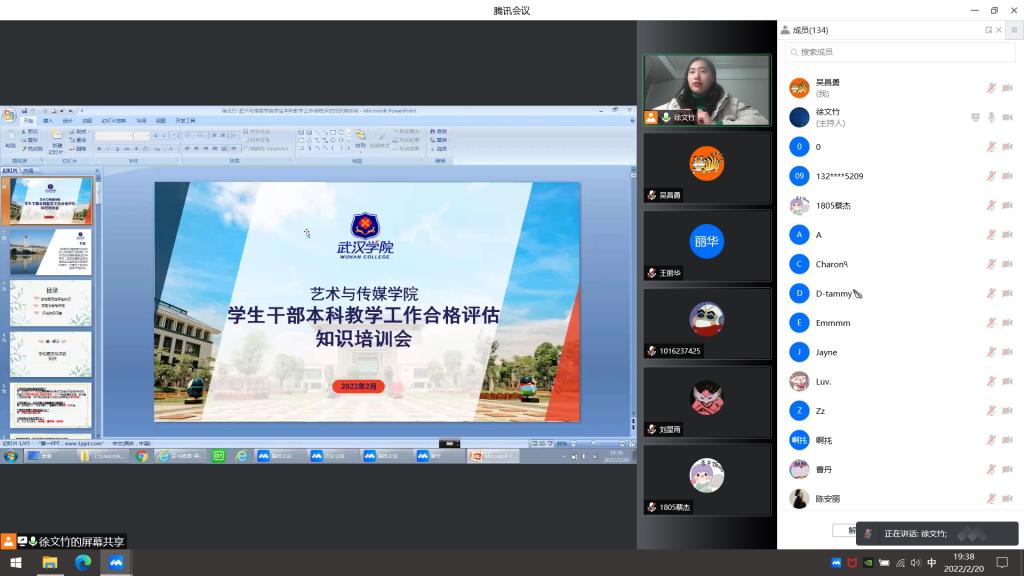This screenshot has width=1024, height=576.
Task: Select the 1016237425 video tile
Action: [707, 323]
